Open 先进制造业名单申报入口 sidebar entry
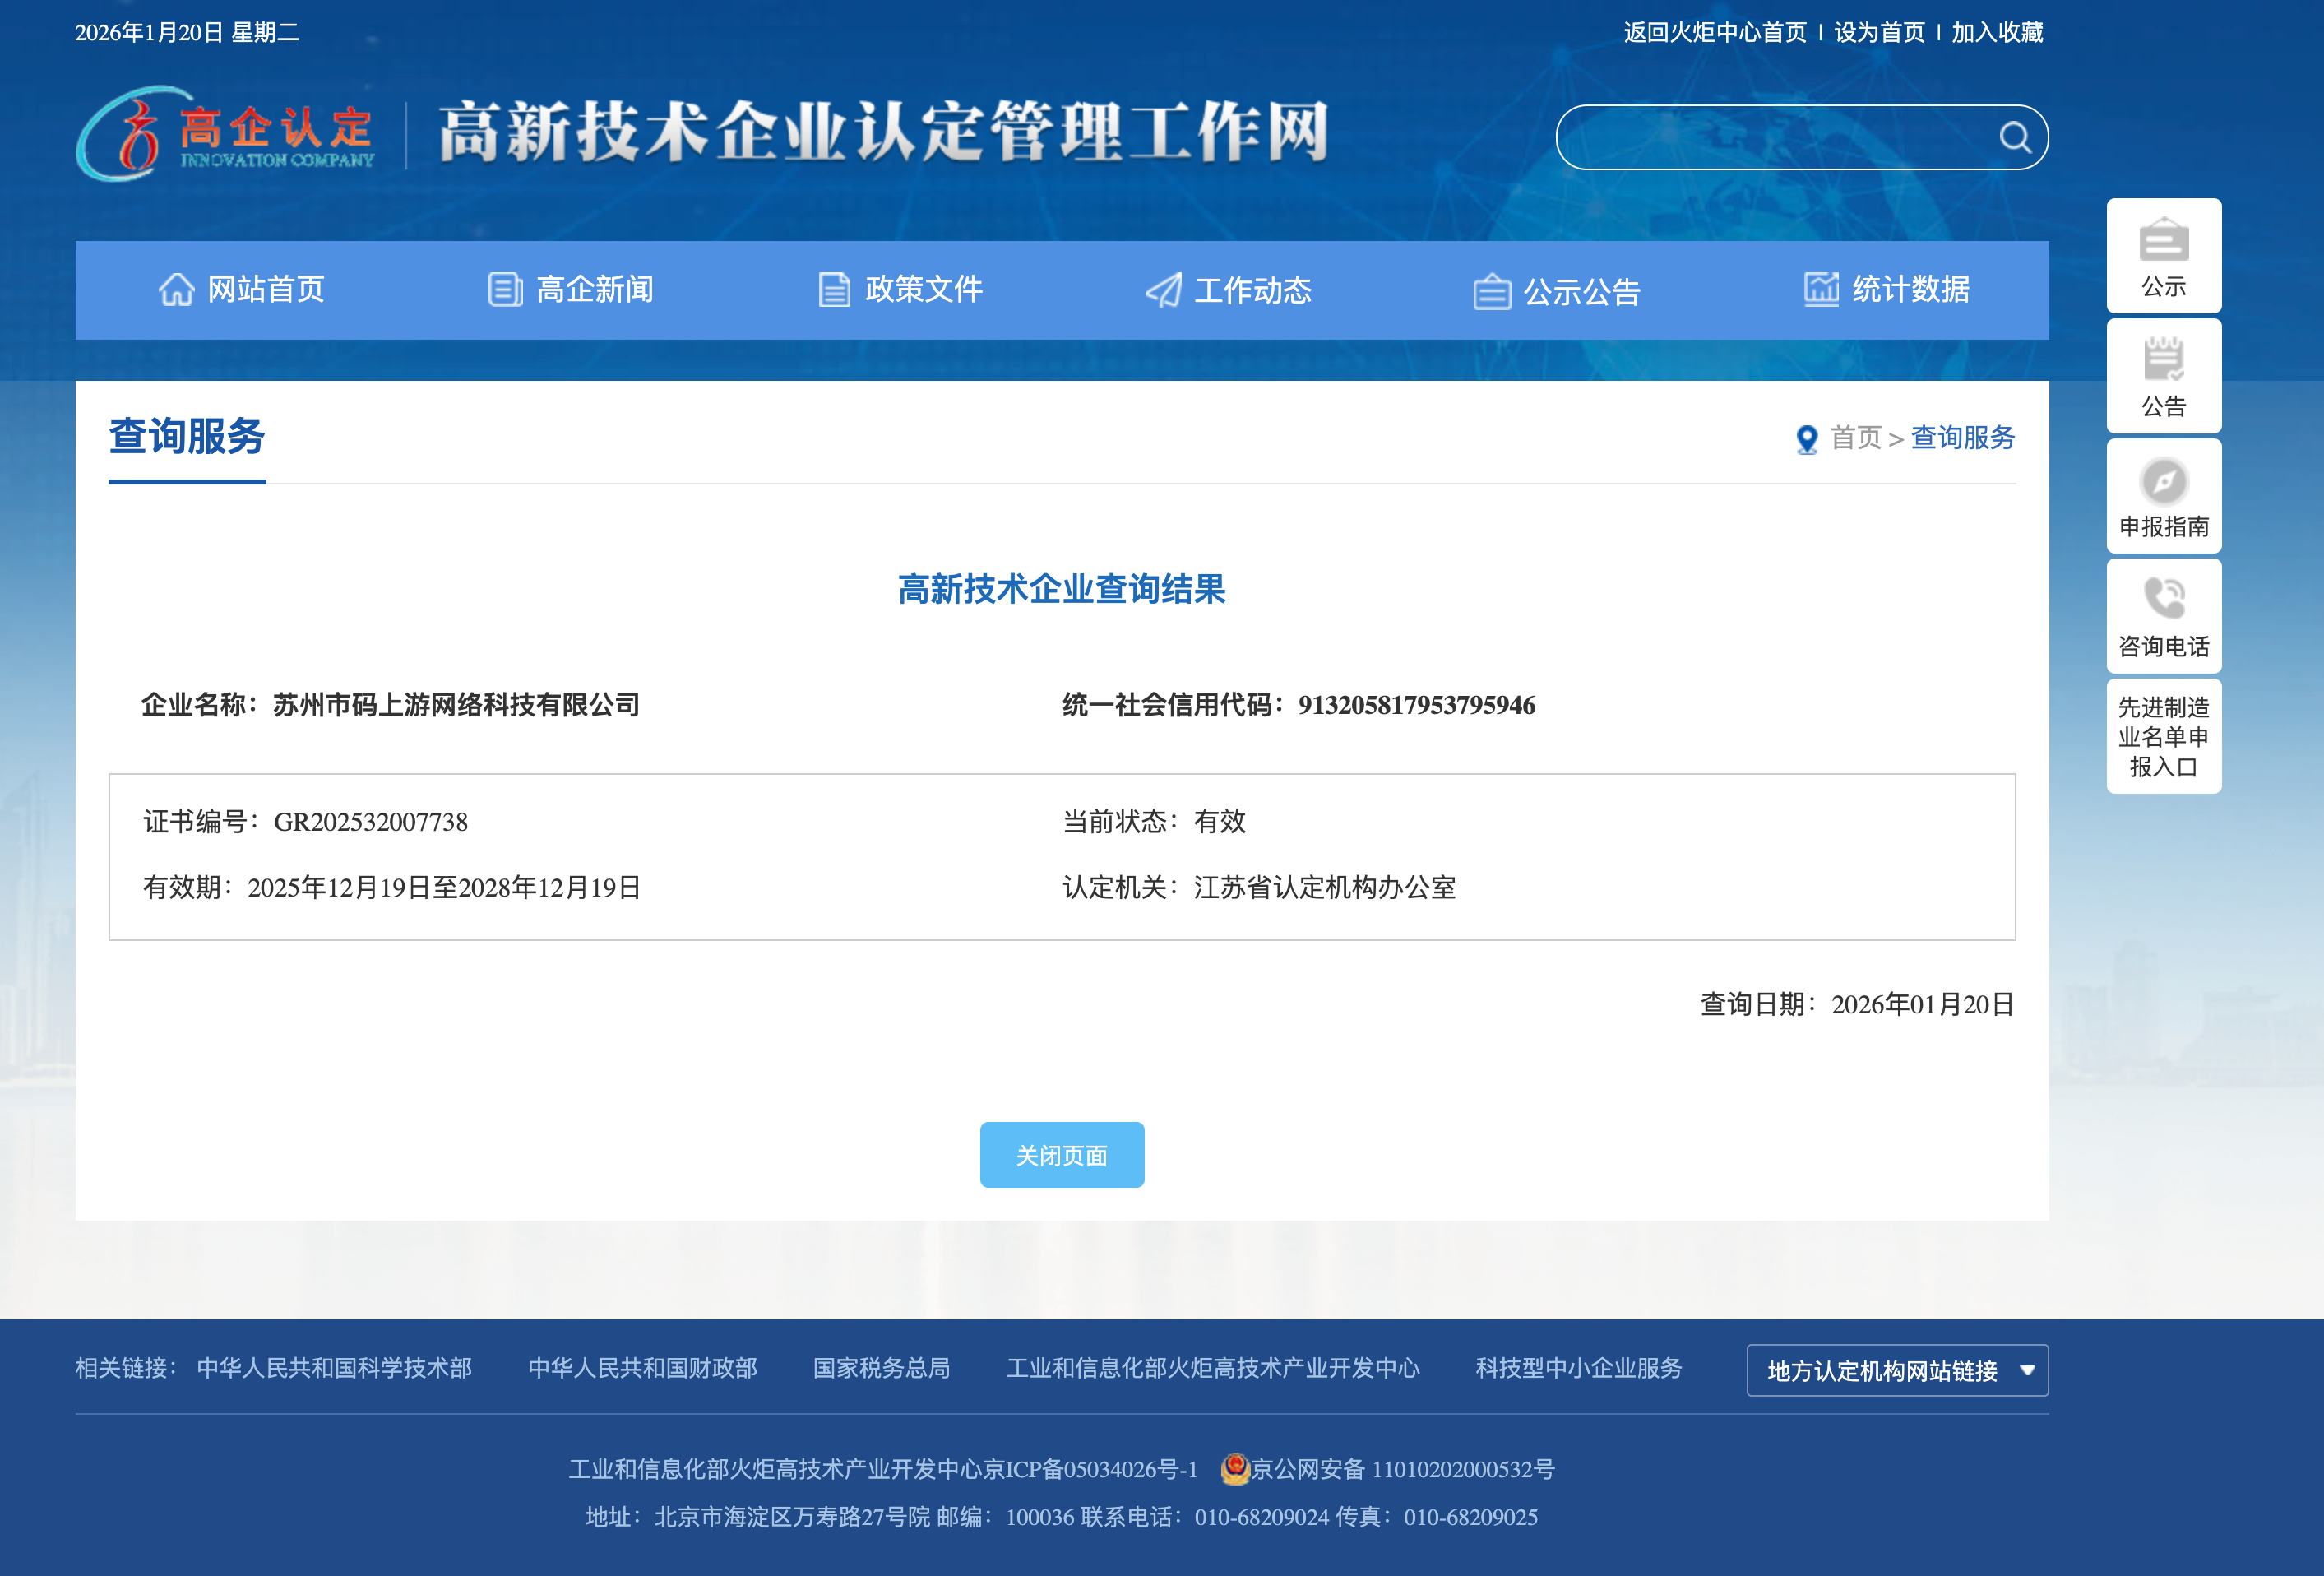Screen dimensions: 2324x1576 point(2163,737)
